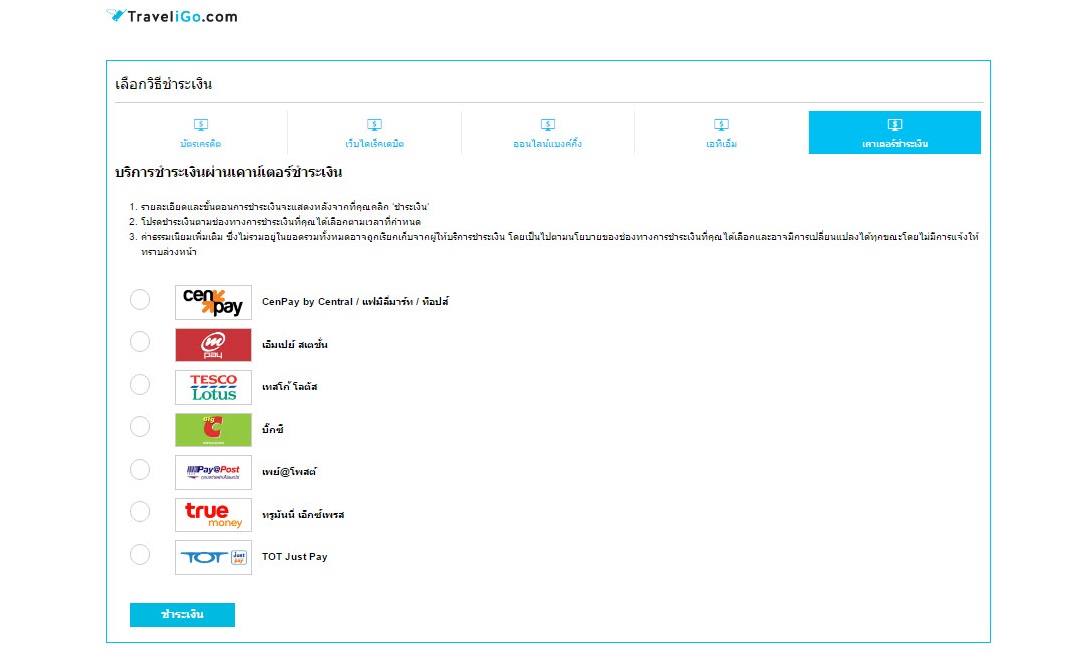The width and height of the screenshot is (1073, 653).
Task: Switch to the ออนไลน์แบงค์กิ้ง (online banking) tab
Action: [x=547, y=133]
